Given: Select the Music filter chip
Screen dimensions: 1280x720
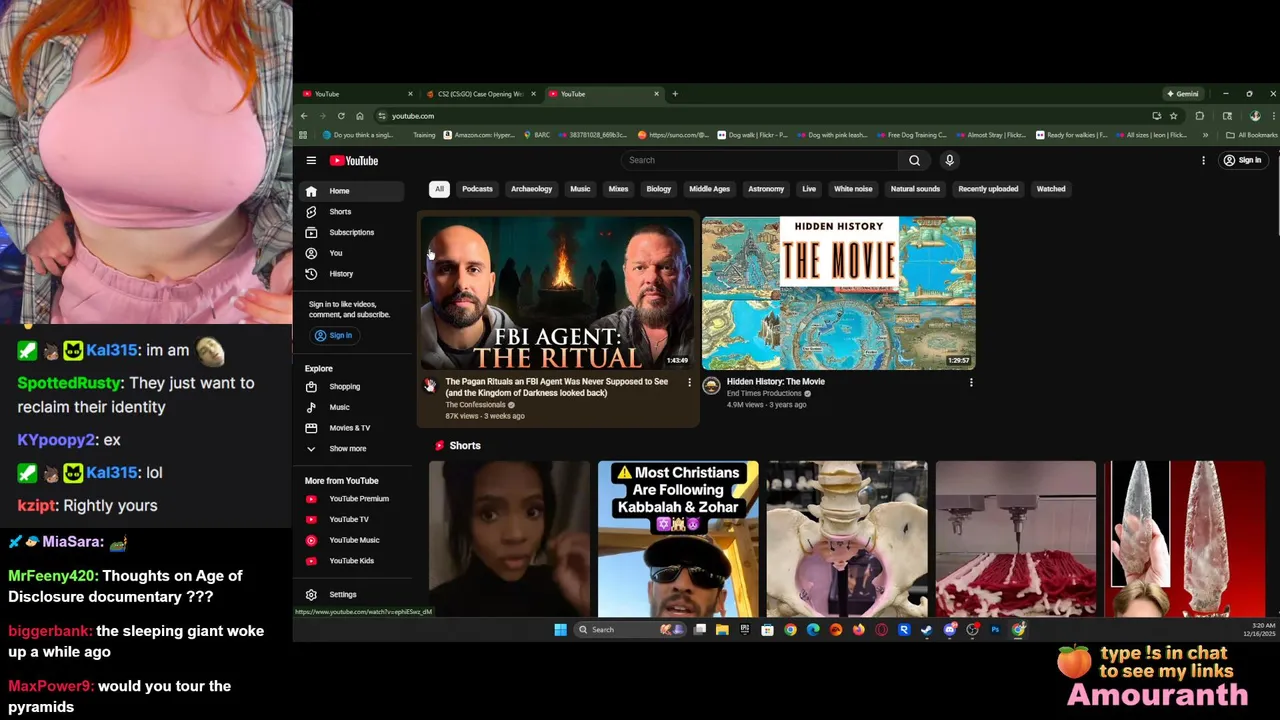Looking at the screenshot, I should coord(580,189).
